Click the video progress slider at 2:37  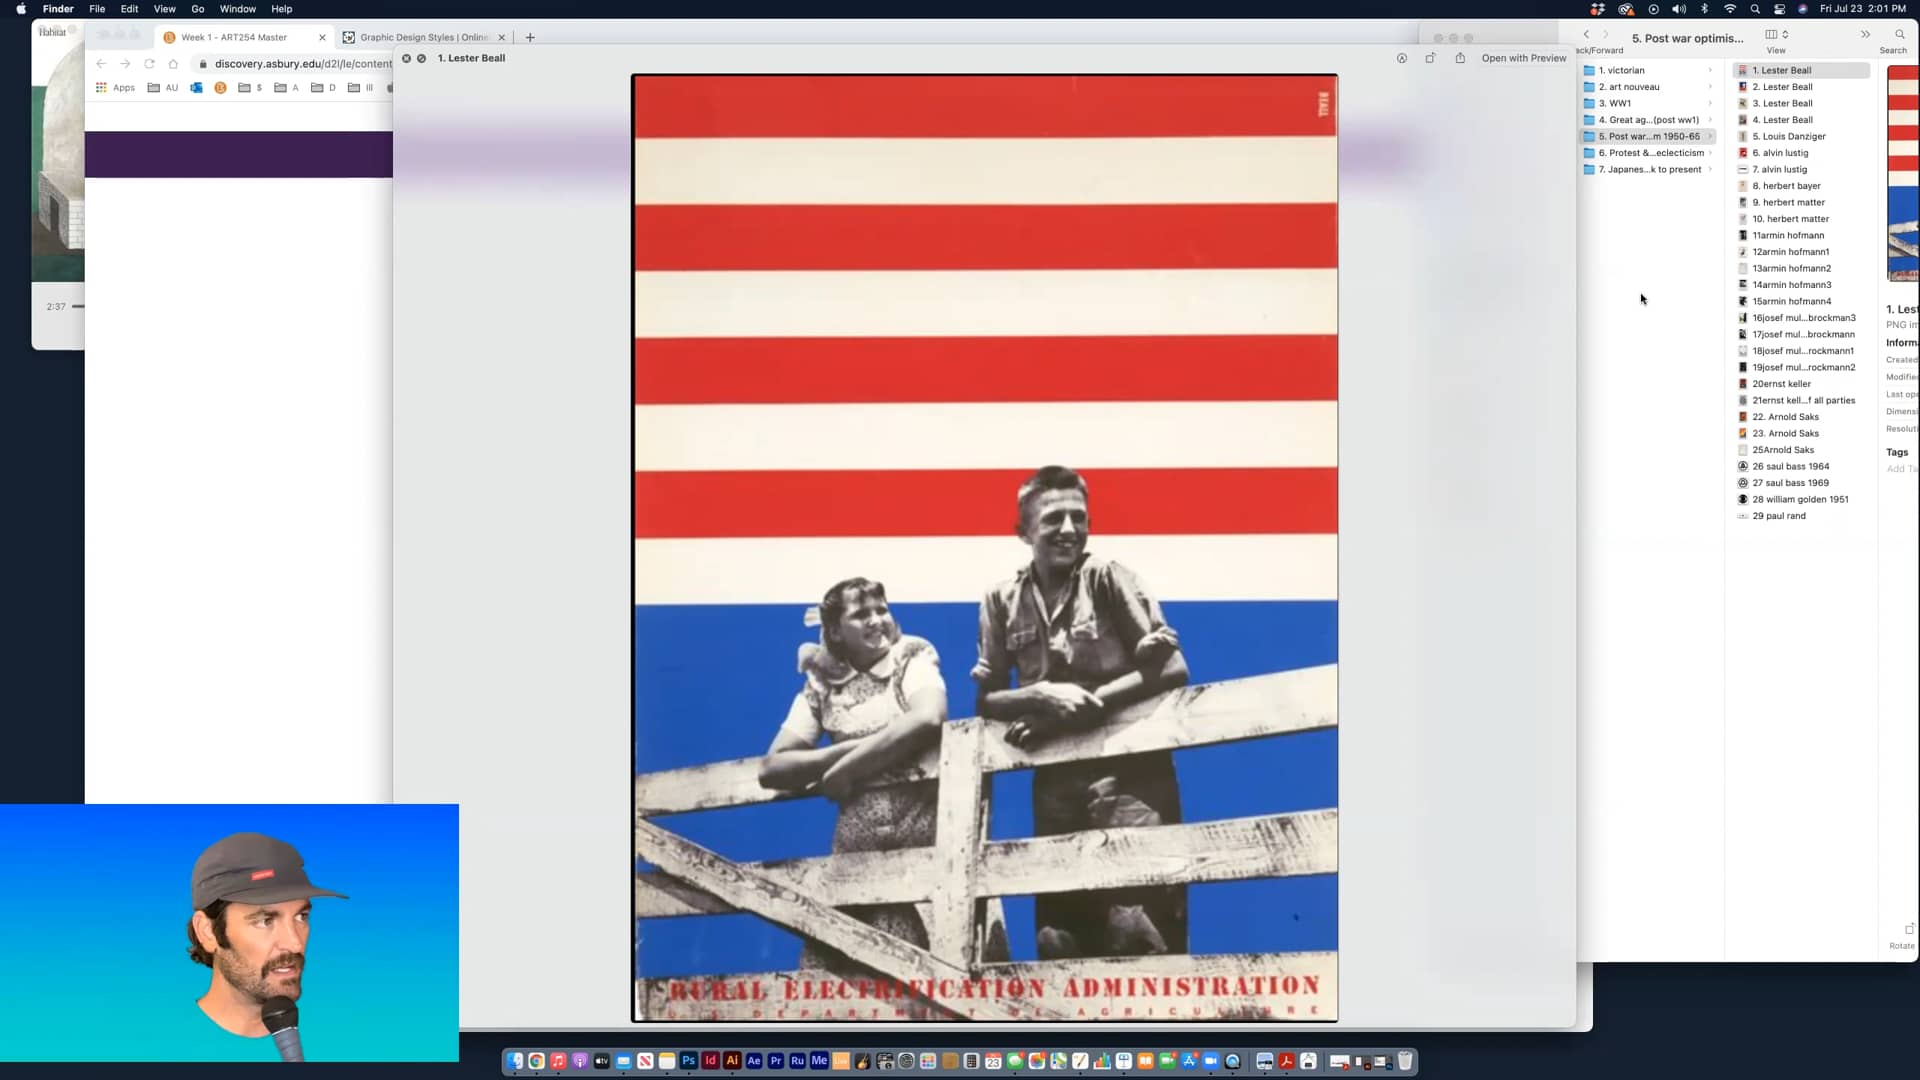pos(80,307)
